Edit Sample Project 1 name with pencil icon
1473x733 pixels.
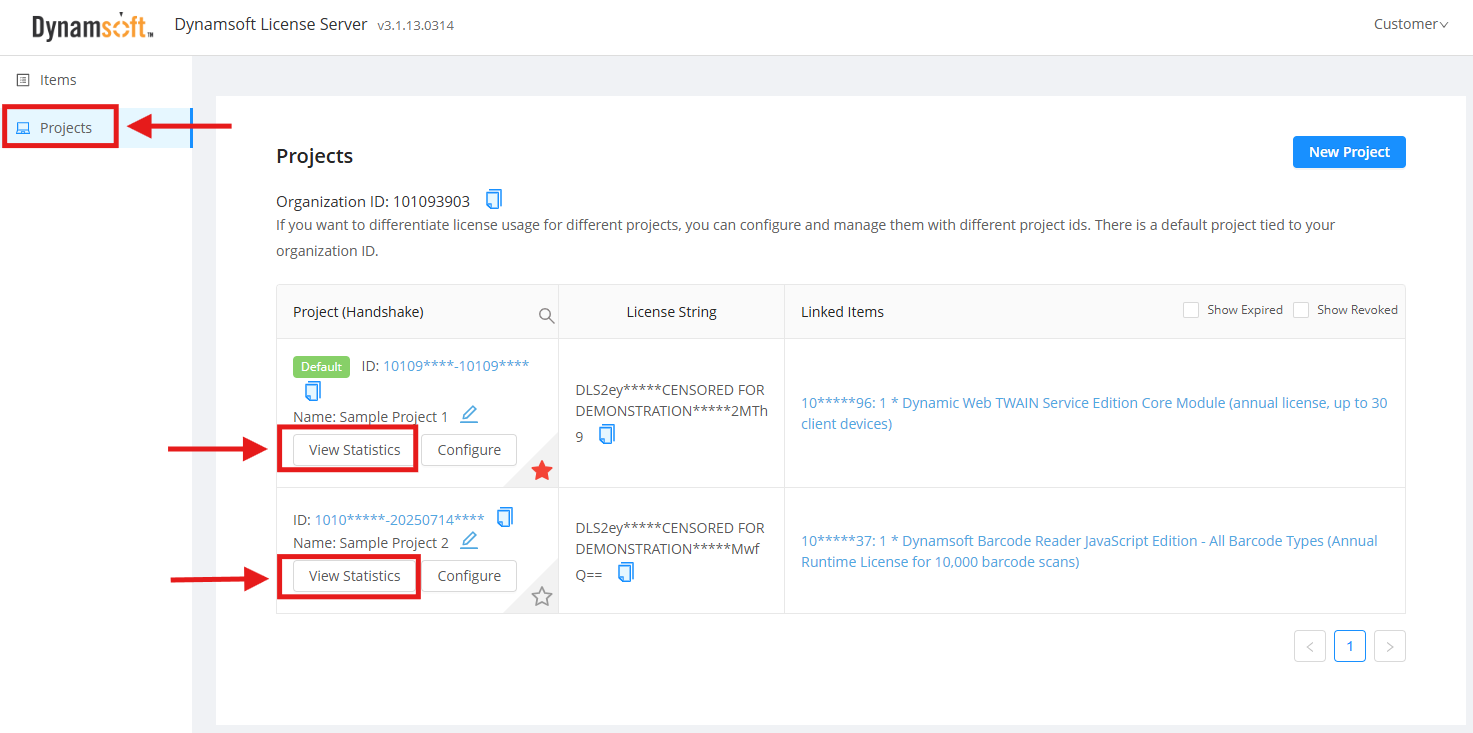469,414
